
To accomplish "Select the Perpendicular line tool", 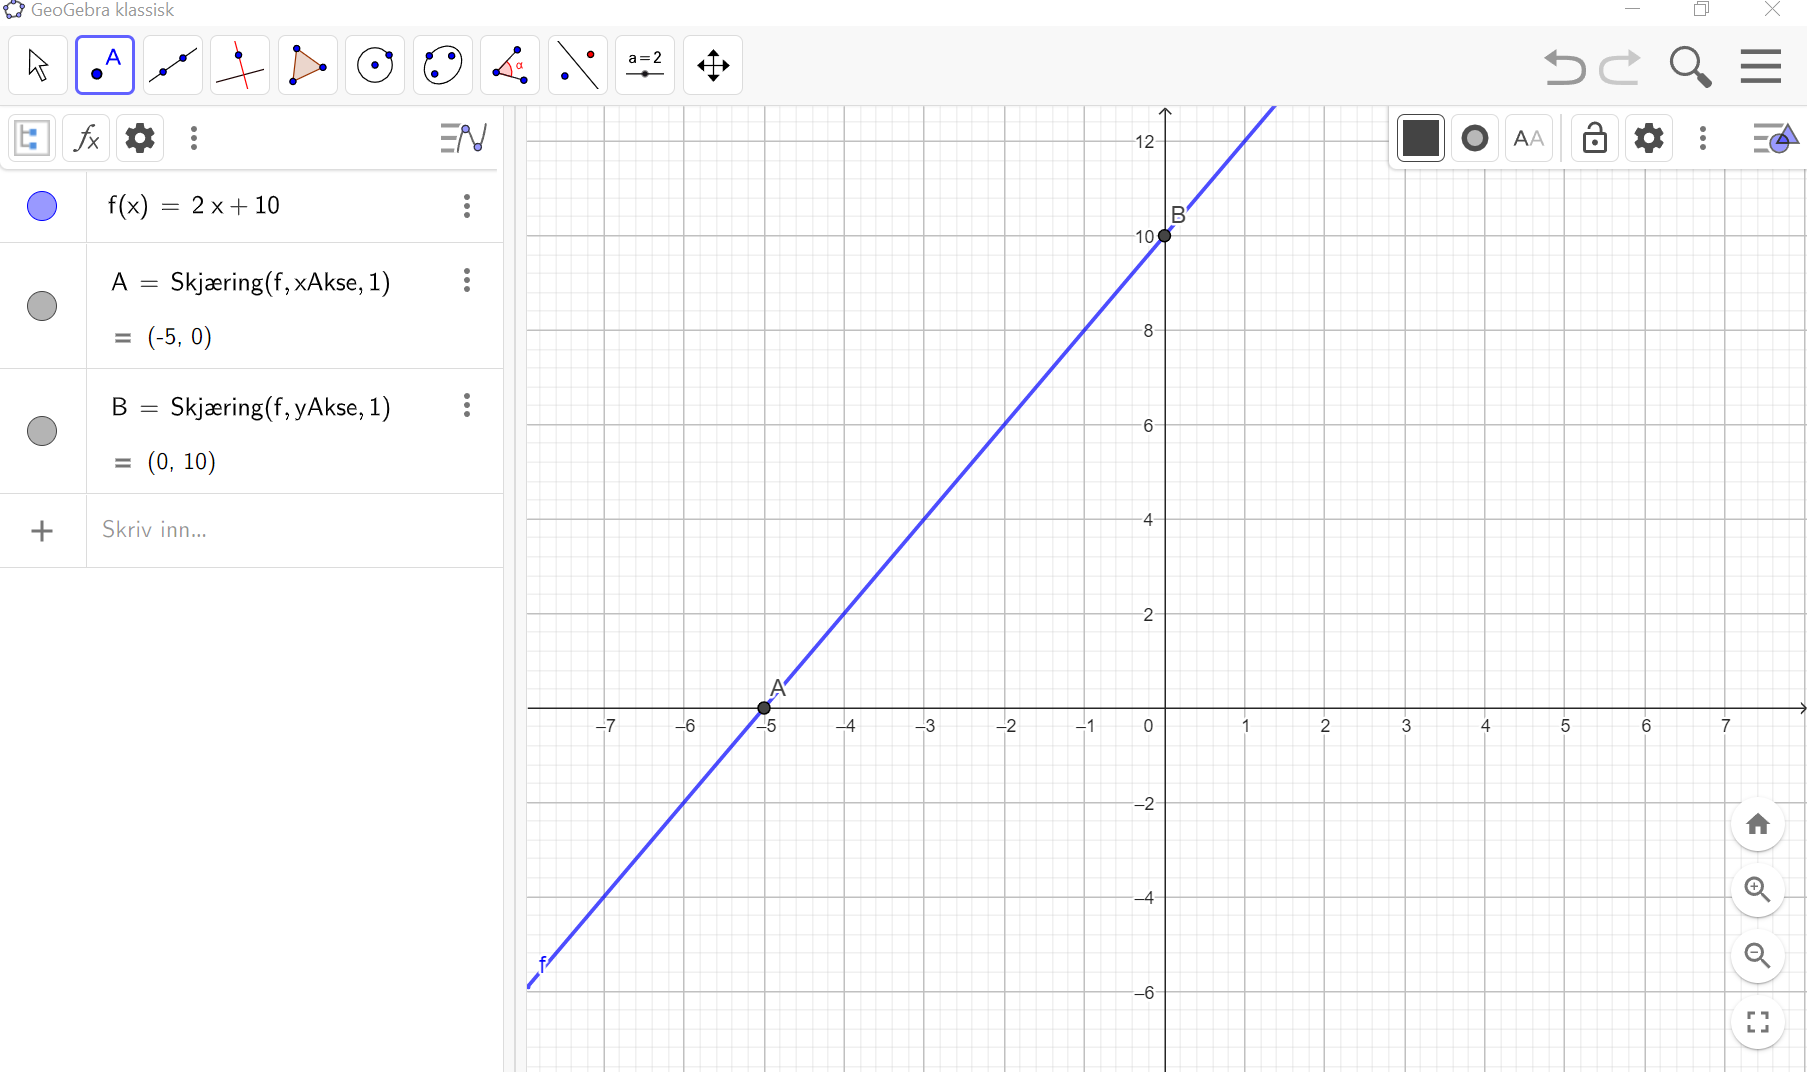I will 240,65.
